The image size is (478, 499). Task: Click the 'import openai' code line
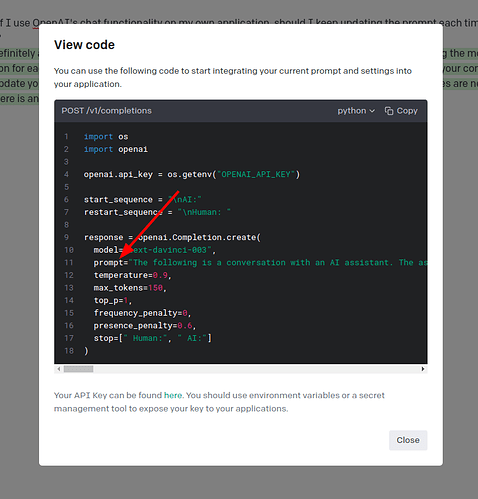tap(116, 149)
